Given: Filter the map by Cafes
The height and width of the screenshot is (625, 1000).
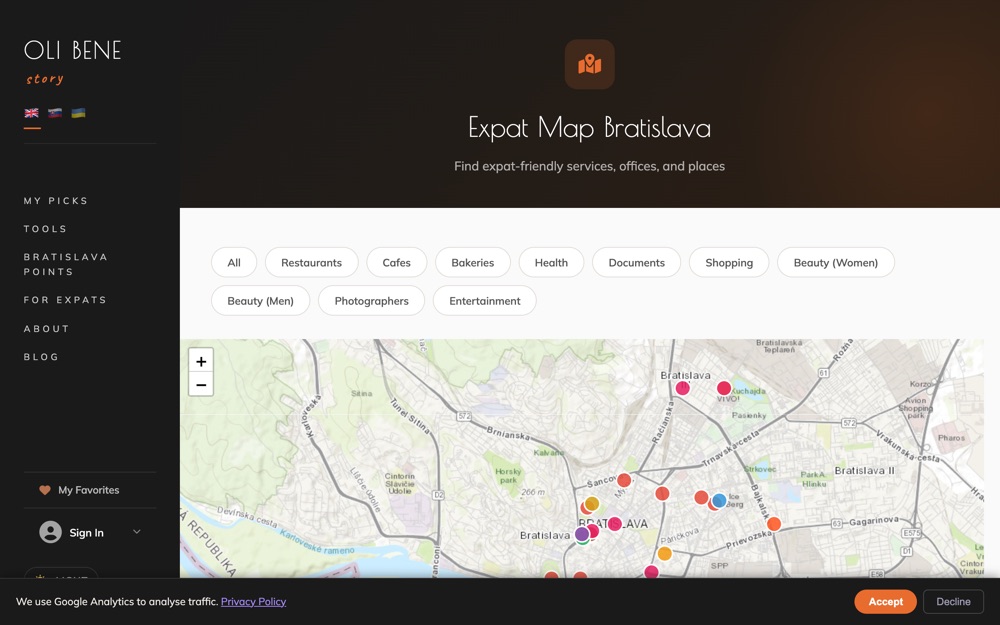Looking at the screenshot, I should [x=397, y=262].
